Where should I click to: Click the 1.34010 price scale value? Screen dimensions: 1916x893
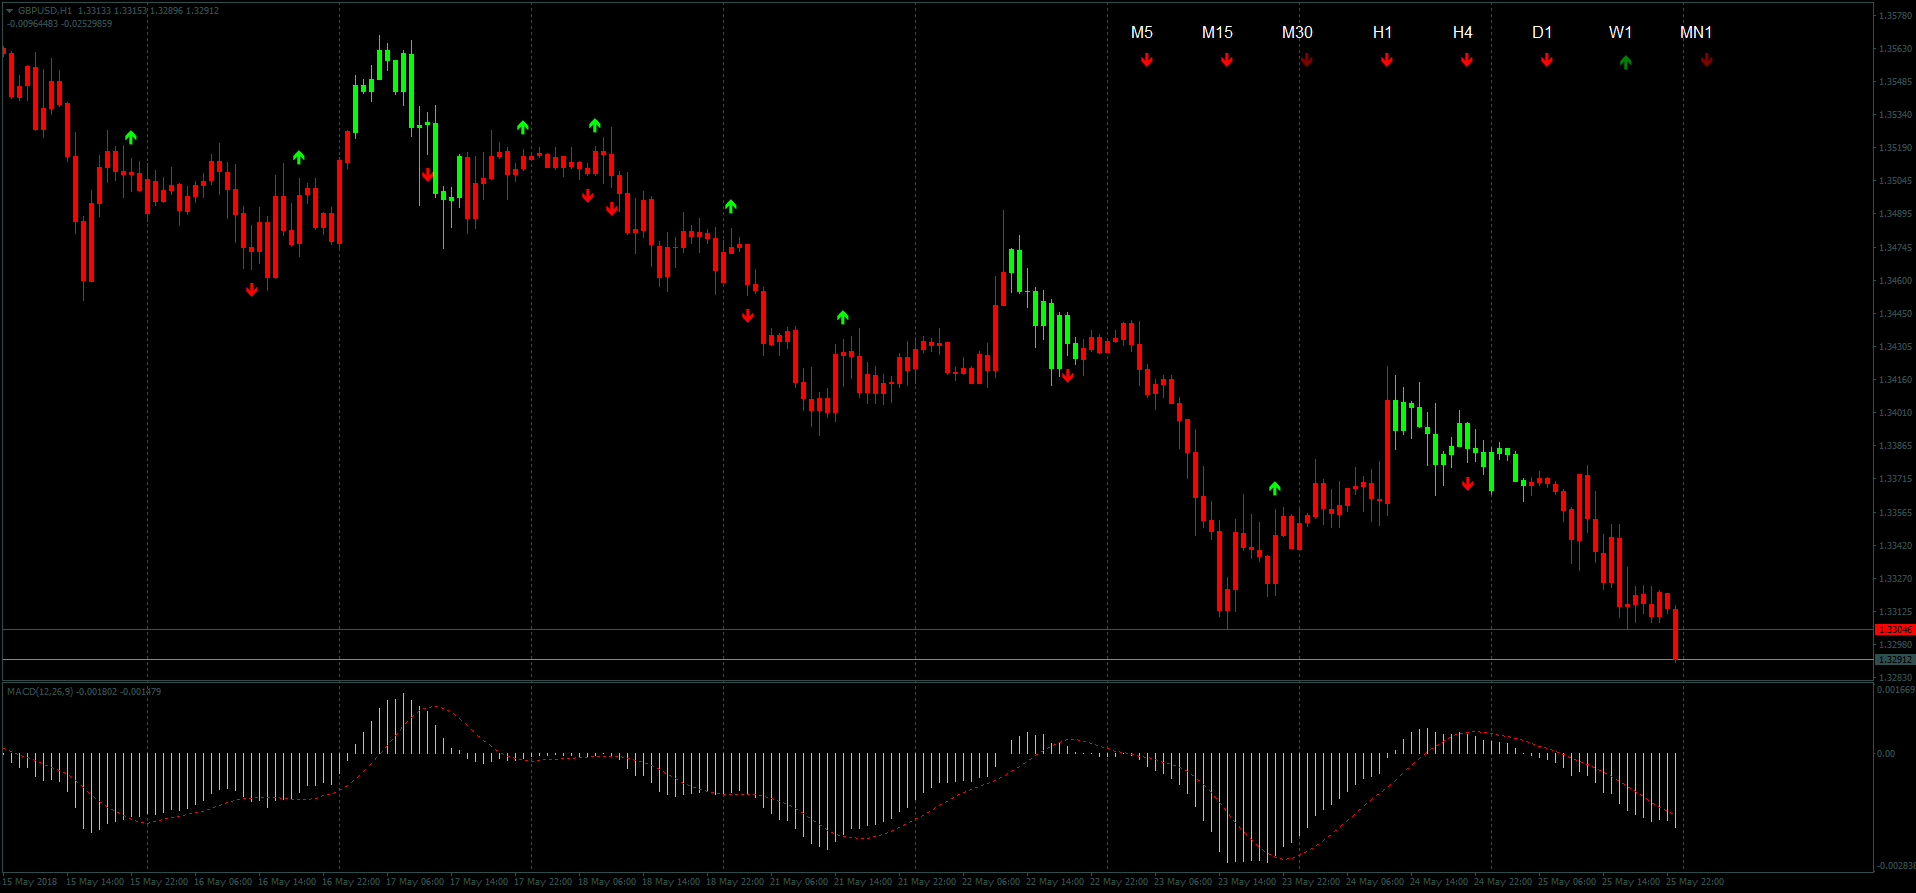pos(1896,413)
